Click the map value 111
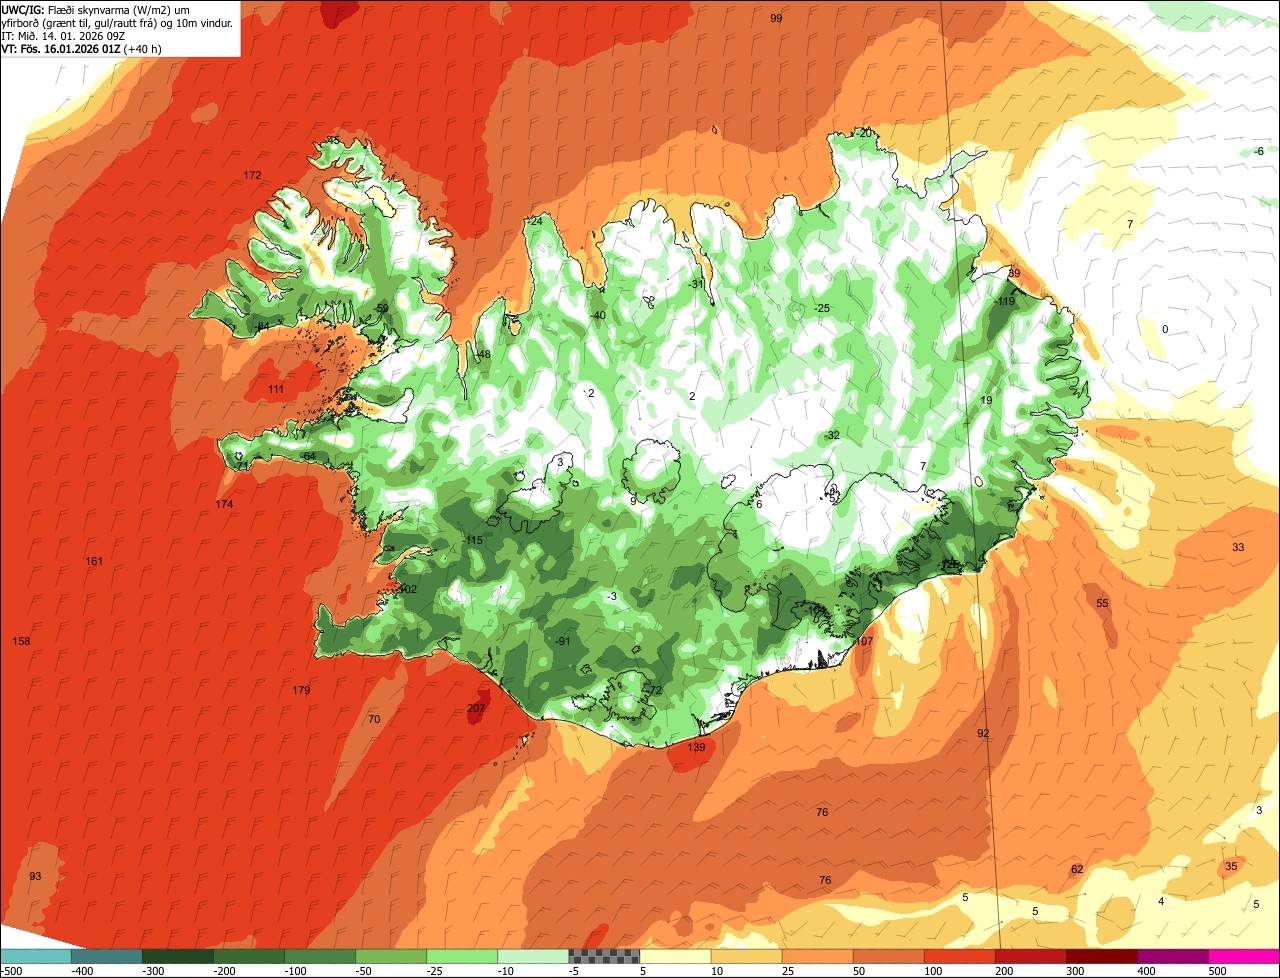This screenshot has width=1280, height=978. 277,389
